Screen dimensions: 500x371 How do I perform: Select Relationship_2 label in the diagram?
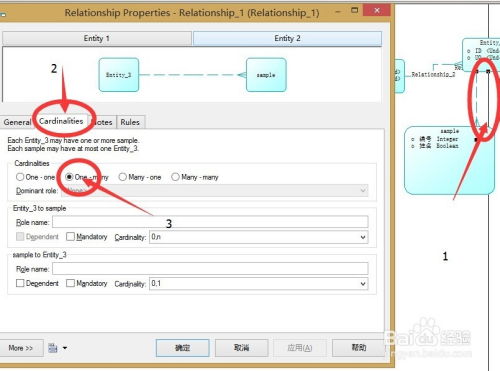click(433, 74)
